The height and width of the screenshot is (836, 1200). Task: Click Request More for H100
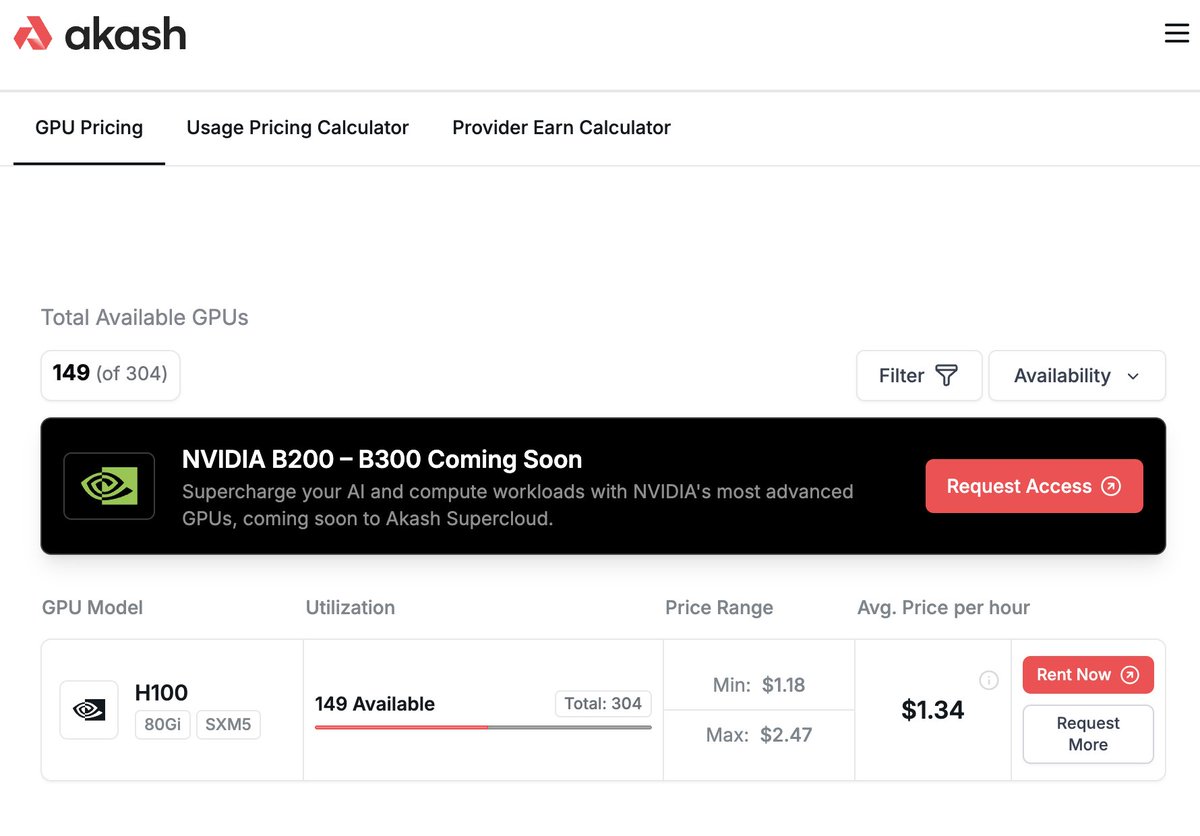(x=1088, y=734)
